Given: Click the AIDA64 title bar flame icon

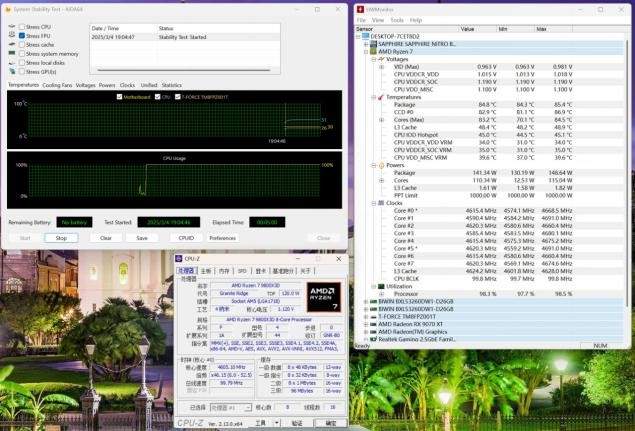Looking at the screenshot, I should [x=8, y=9].
